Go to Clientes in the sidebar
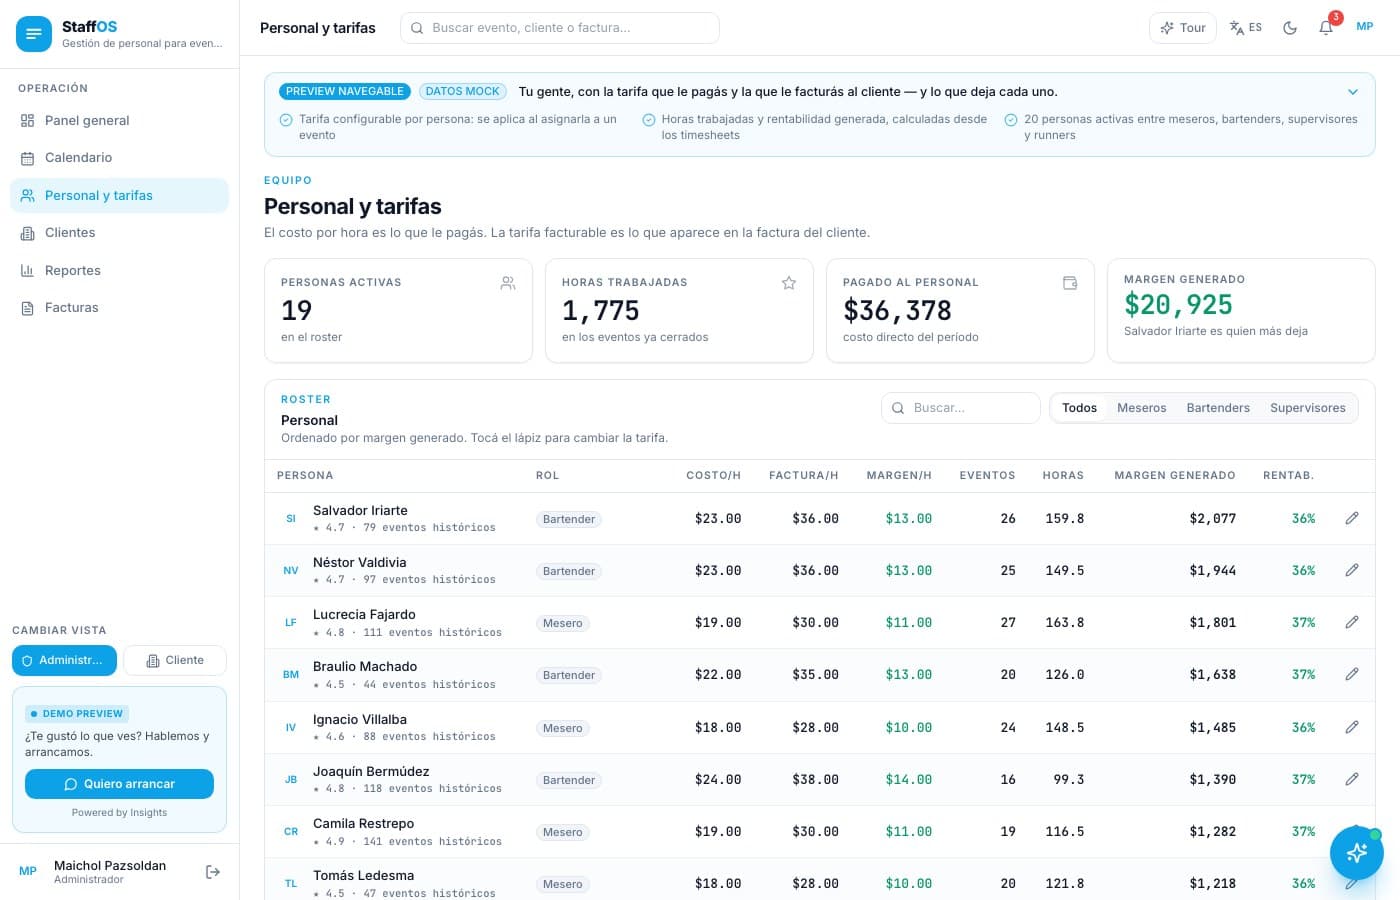 tap(119, 233)
